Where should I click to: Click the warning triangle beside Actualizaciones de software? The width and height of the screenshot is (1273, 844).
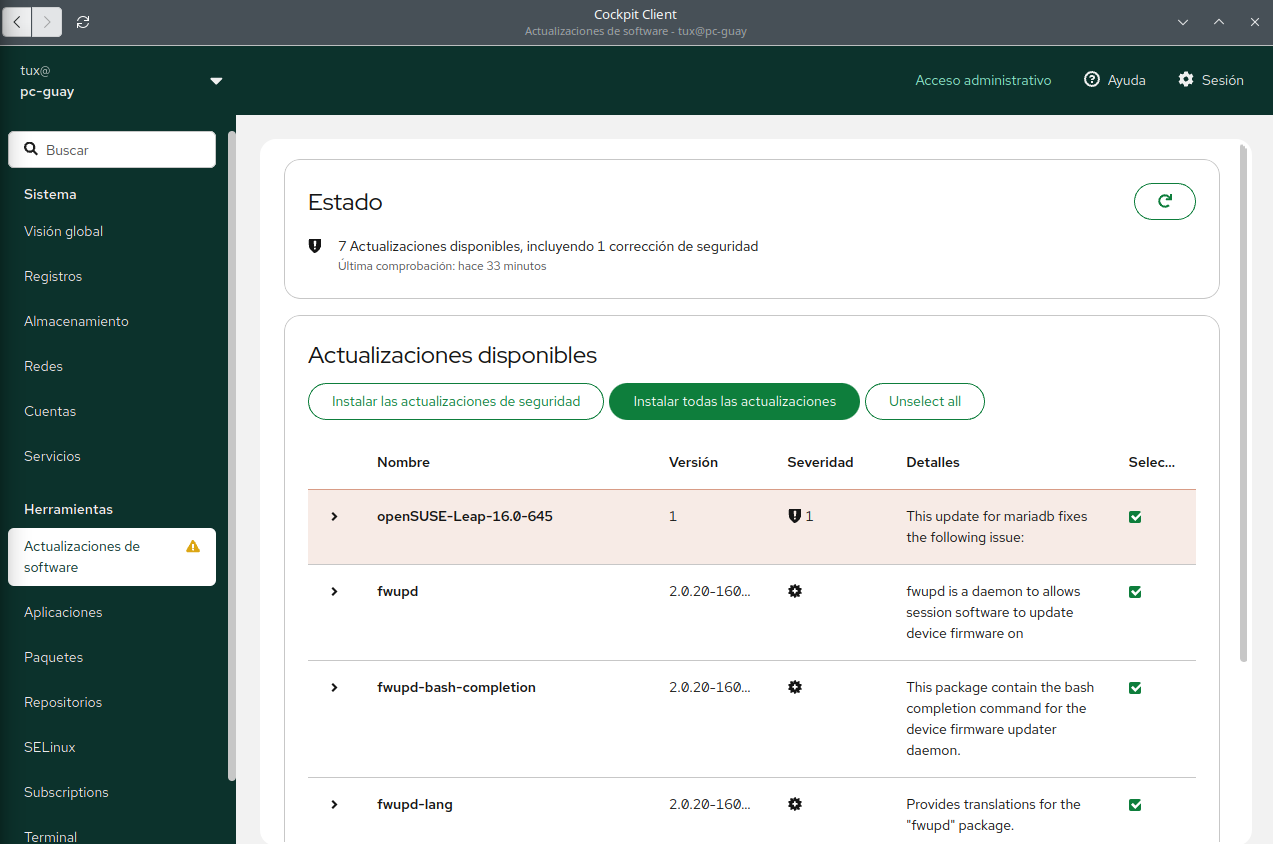point(193,547)
